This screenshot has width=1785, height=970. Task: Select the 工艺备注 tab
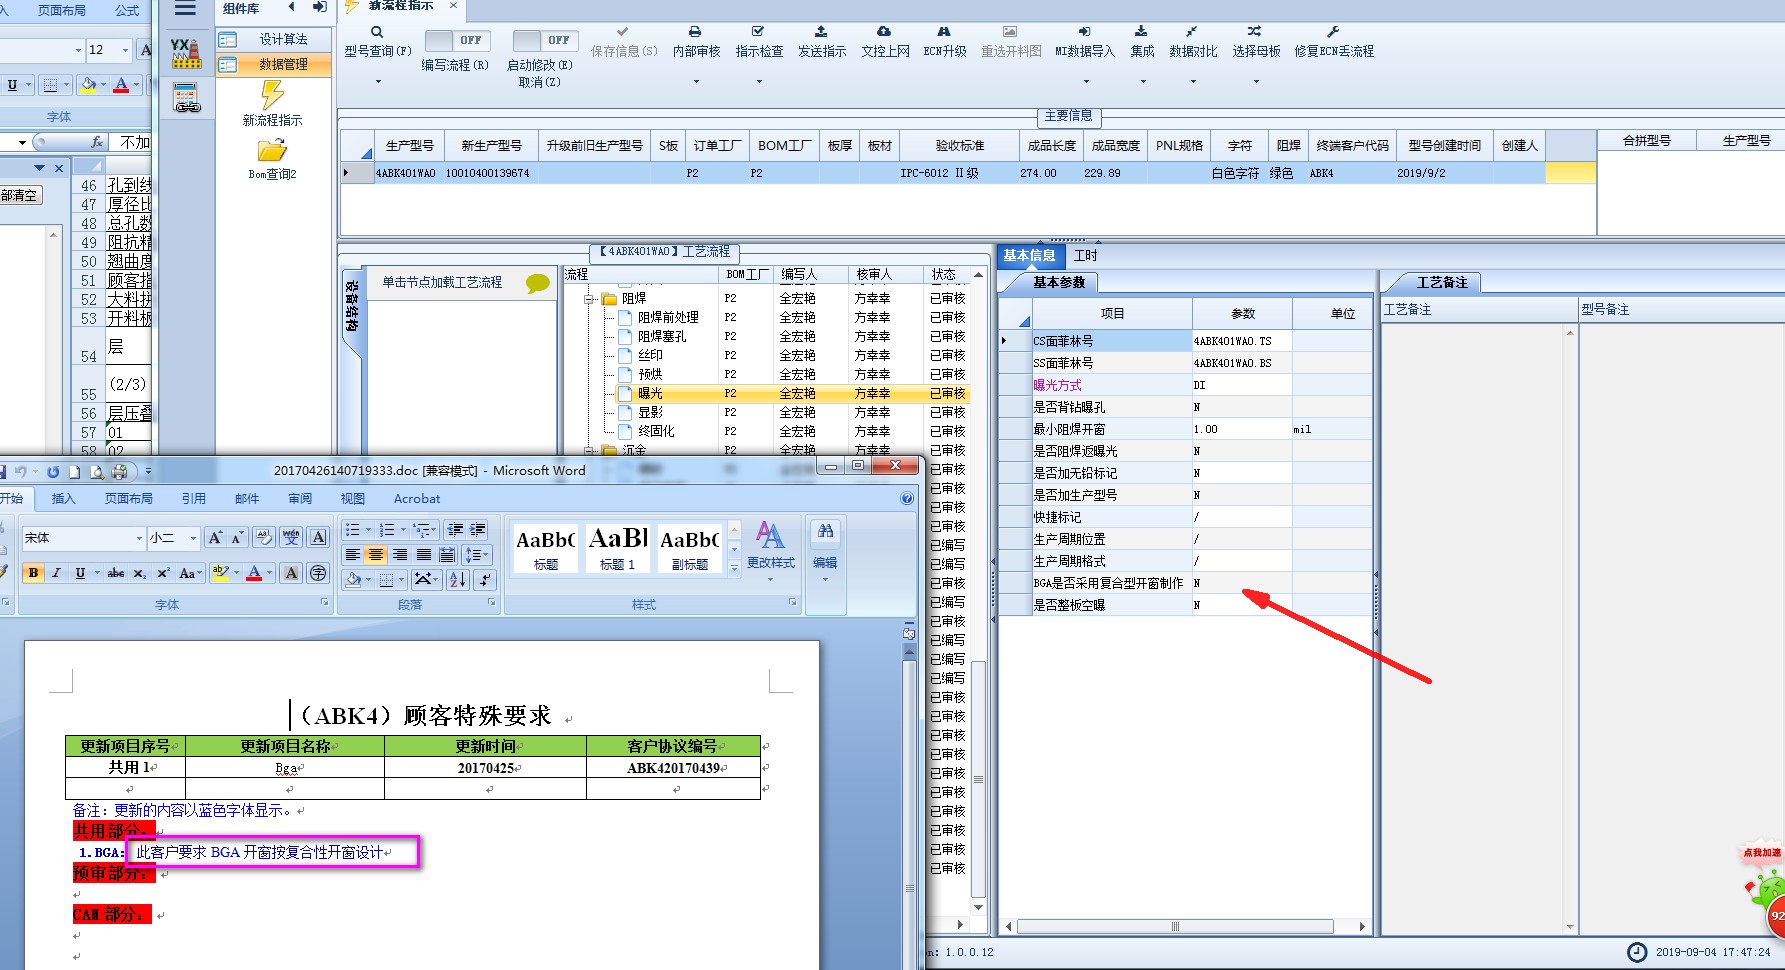(1441, 283)
